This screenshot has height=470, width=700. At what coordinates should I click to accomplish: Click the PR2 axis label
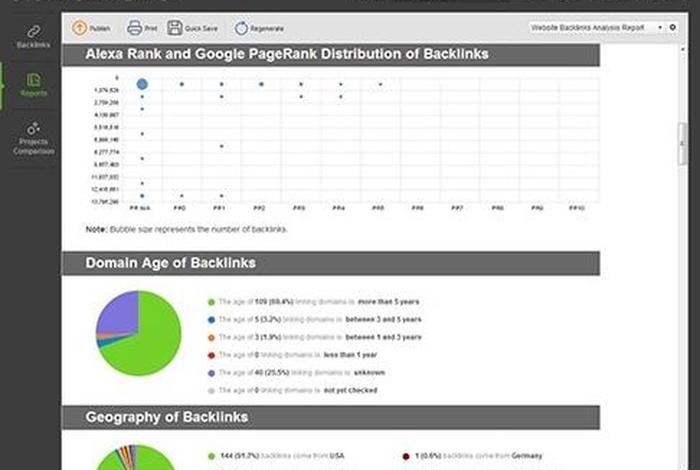pyautogui.click(x=259, y=208)
